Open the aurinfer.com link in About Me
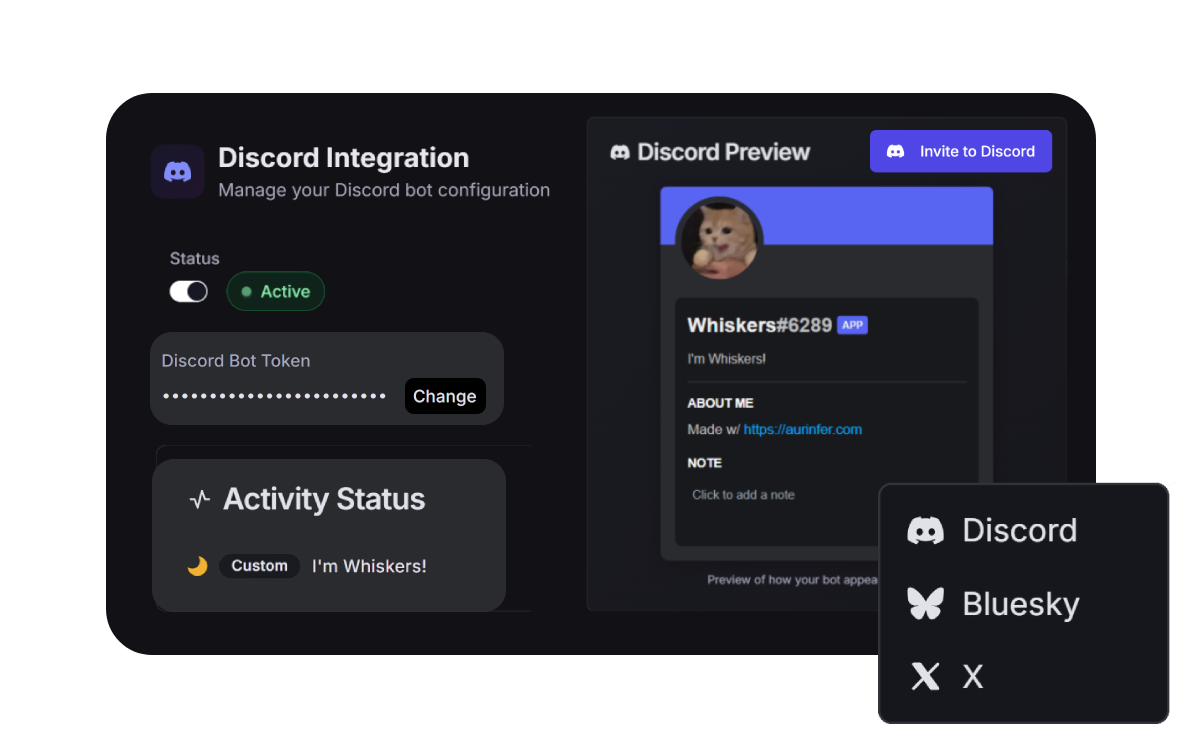The width and height of the screenshot is (1200, 750). 802,429
